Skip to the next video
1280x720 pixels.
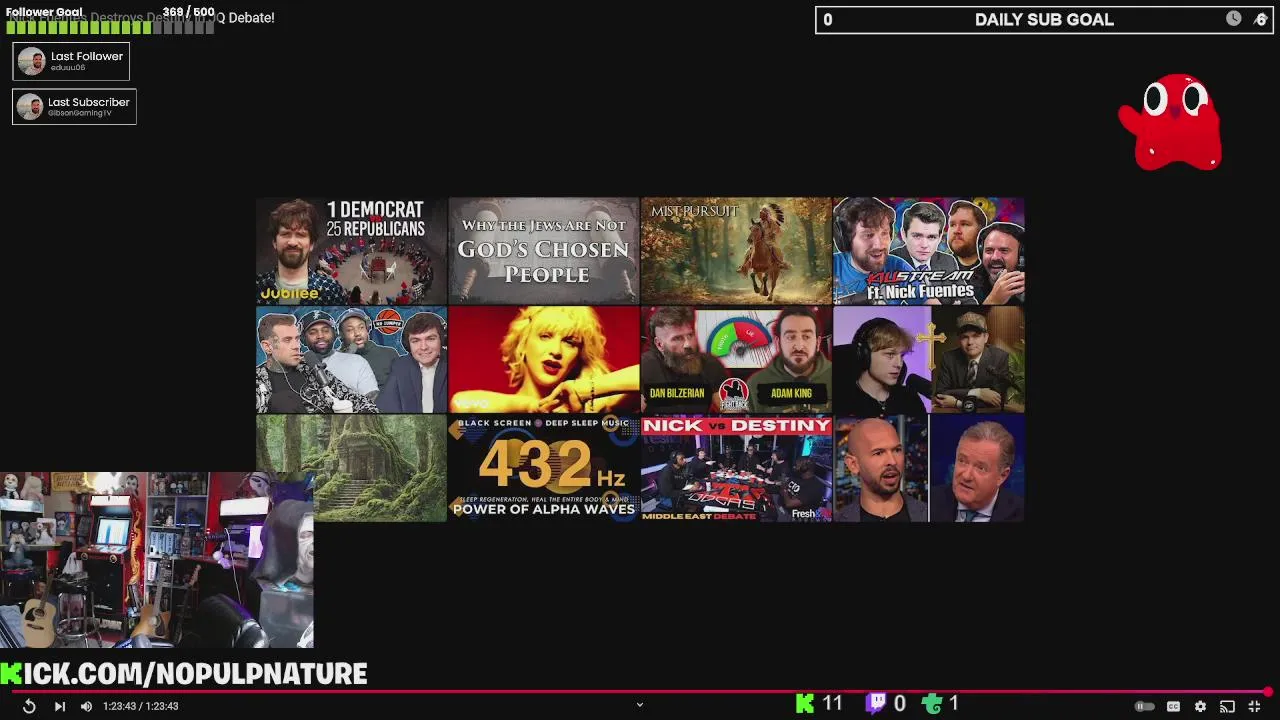[x=59, y=706]
